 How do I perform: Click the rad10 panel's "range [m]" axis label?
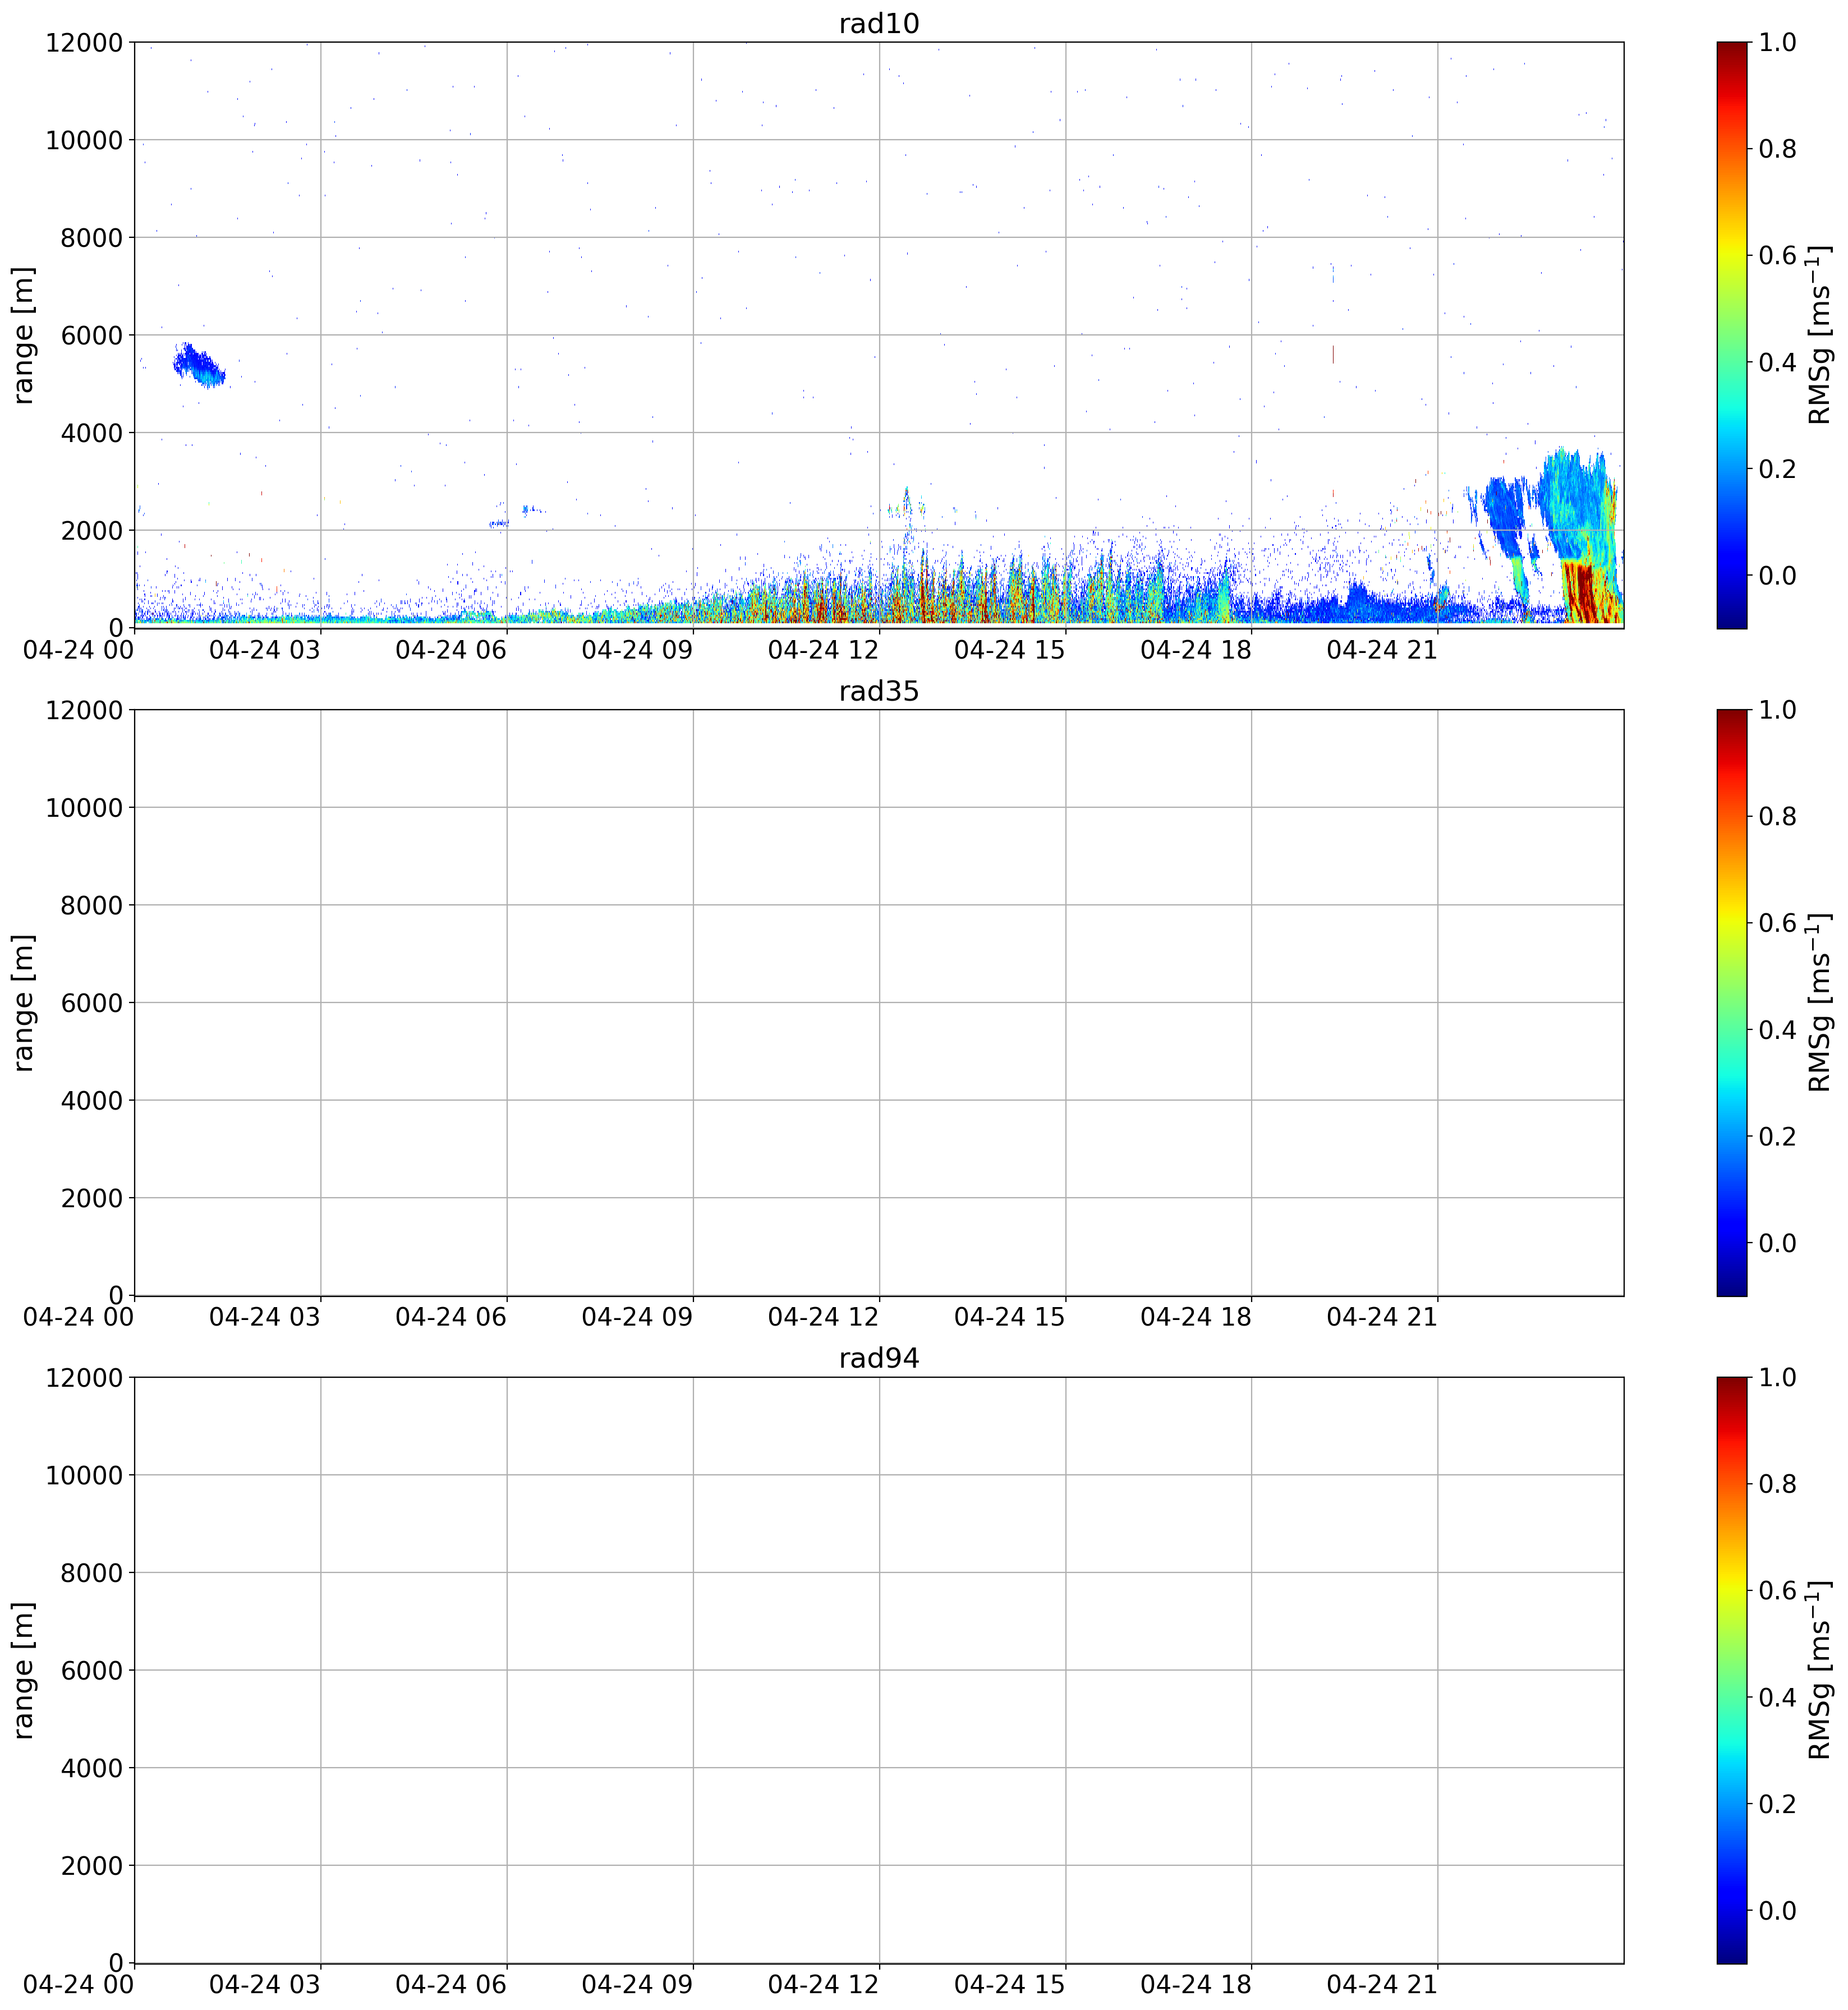tap(24, 335)
